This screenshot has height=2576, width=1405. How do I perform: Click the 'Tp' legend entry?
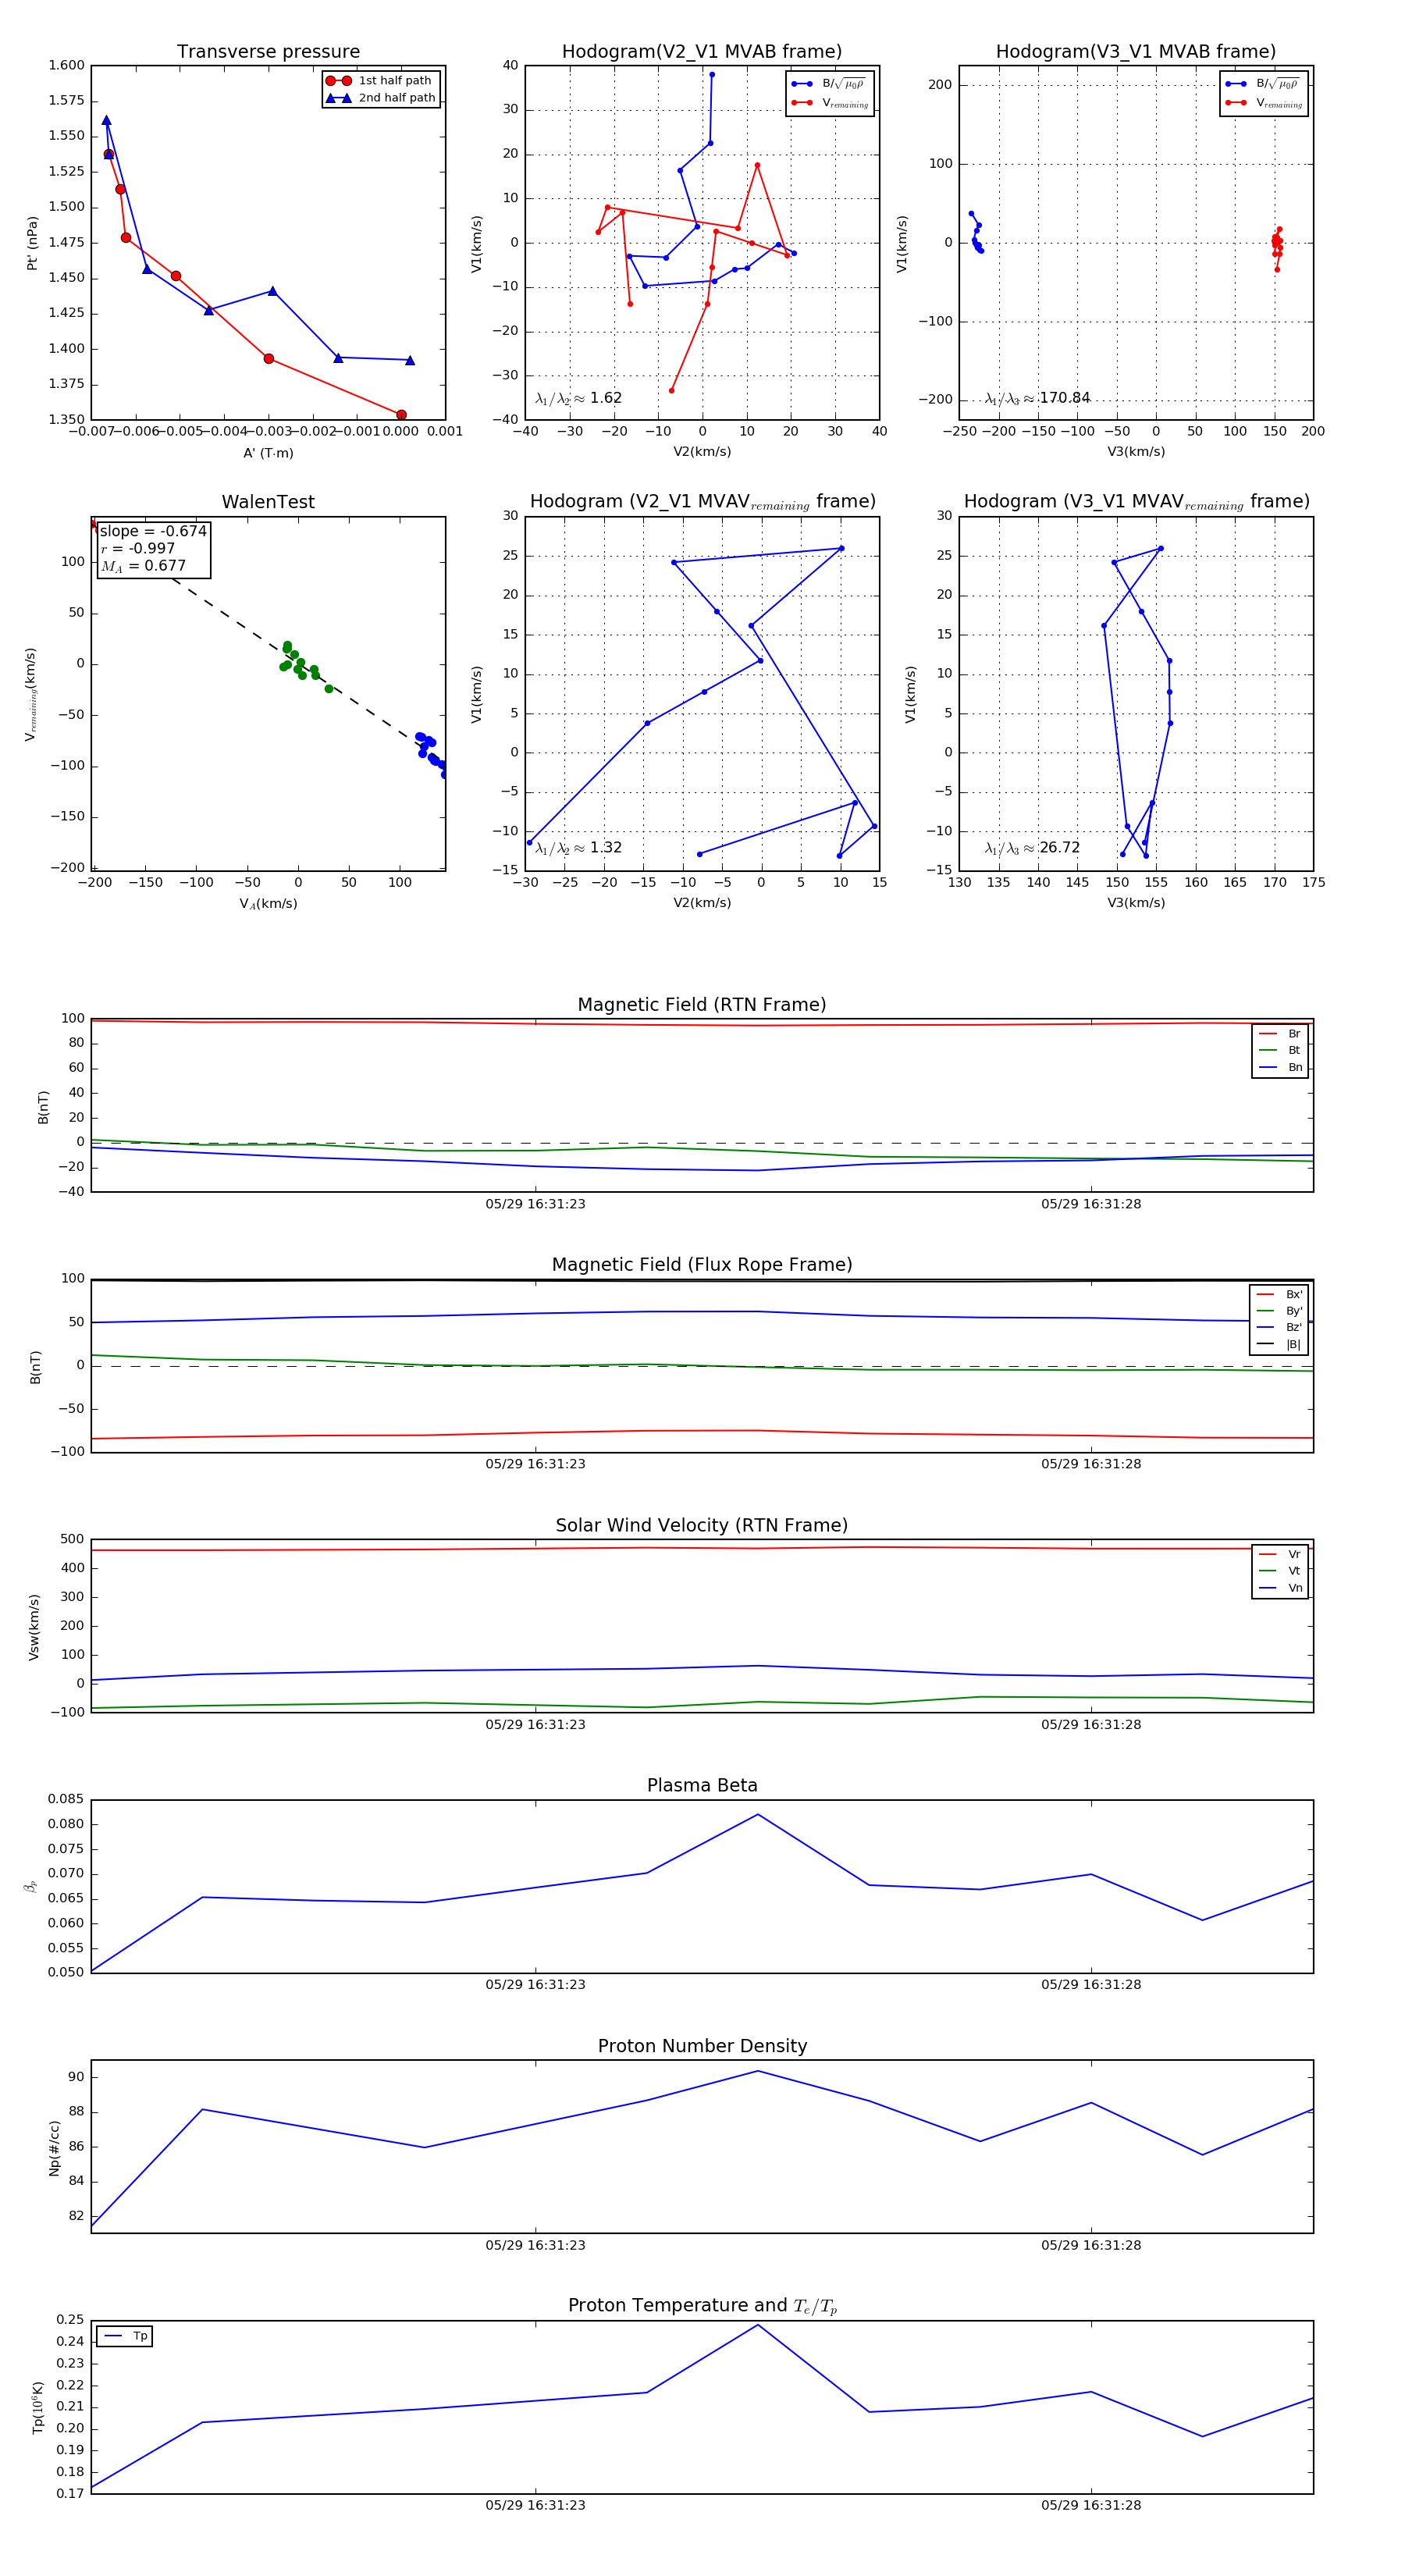[x=125, y=2337]
